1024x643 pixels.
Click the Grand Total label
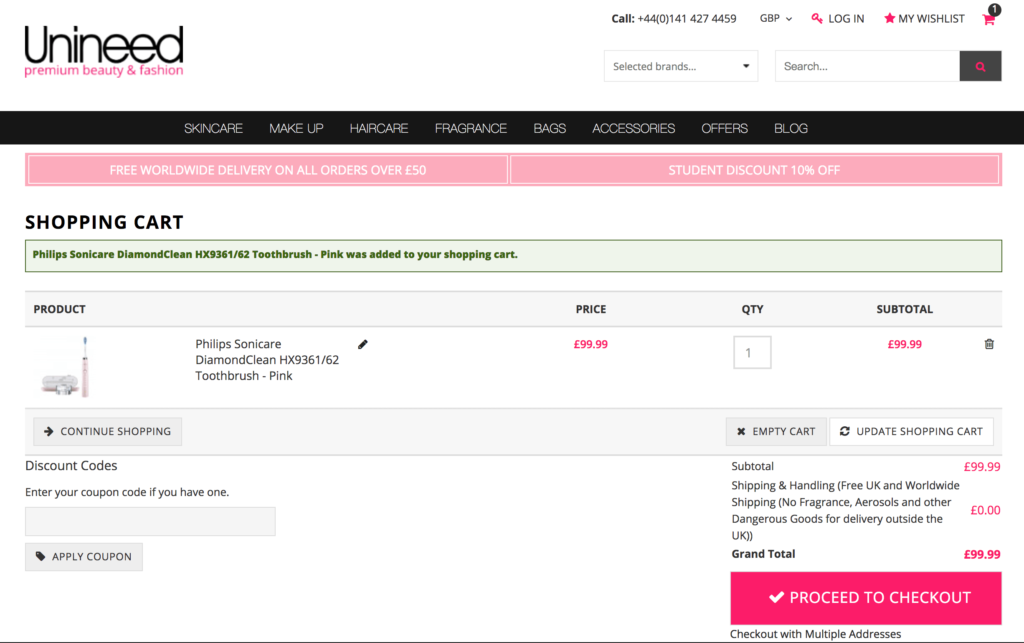tap(763, 554)
